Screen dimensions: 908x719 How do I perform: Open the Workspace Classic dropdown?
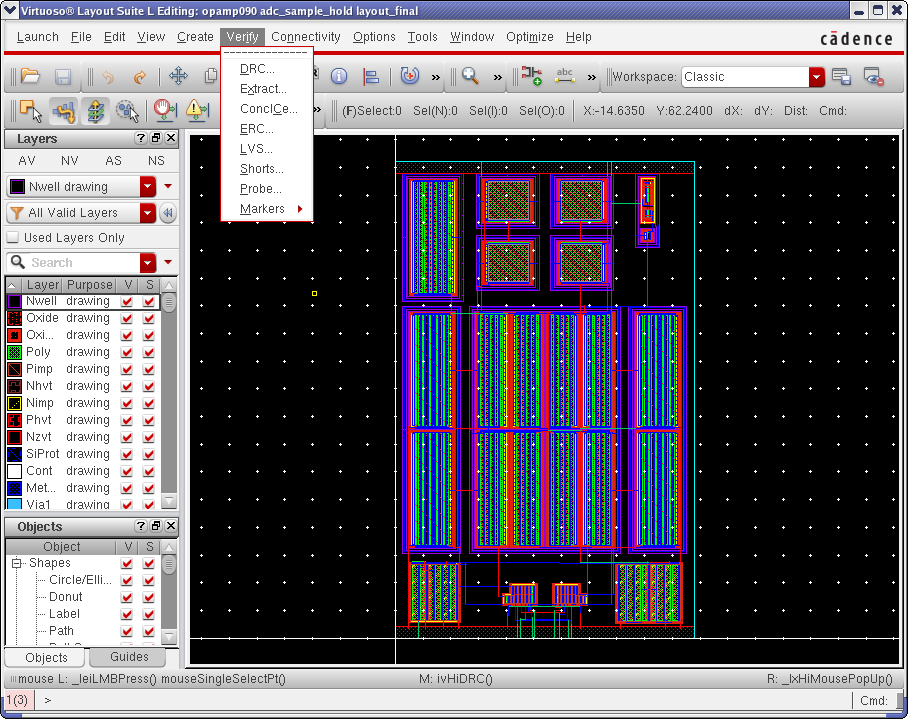click(817, 77)
